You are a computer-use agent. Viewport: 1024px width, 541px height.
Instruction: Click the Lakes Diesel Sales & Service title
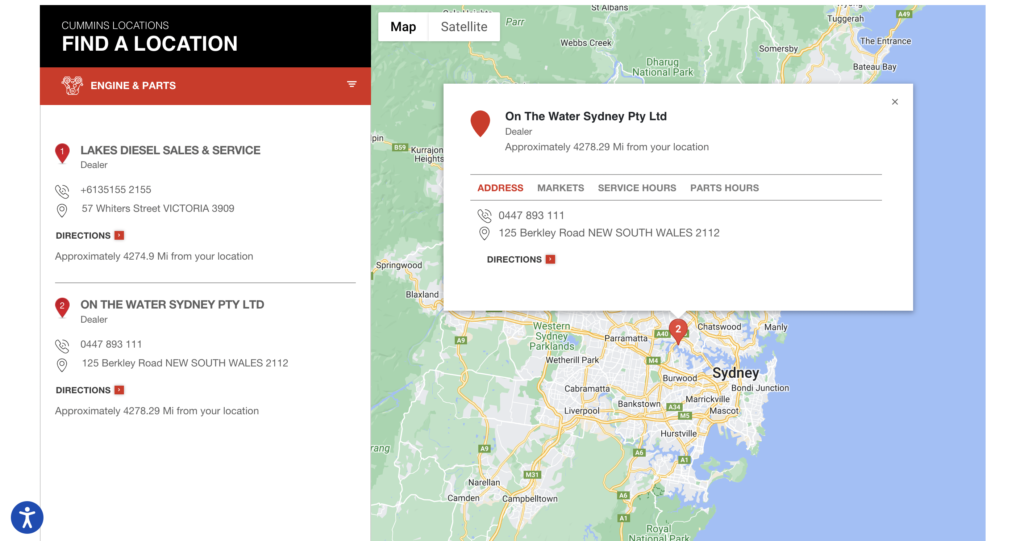(170, 150)
